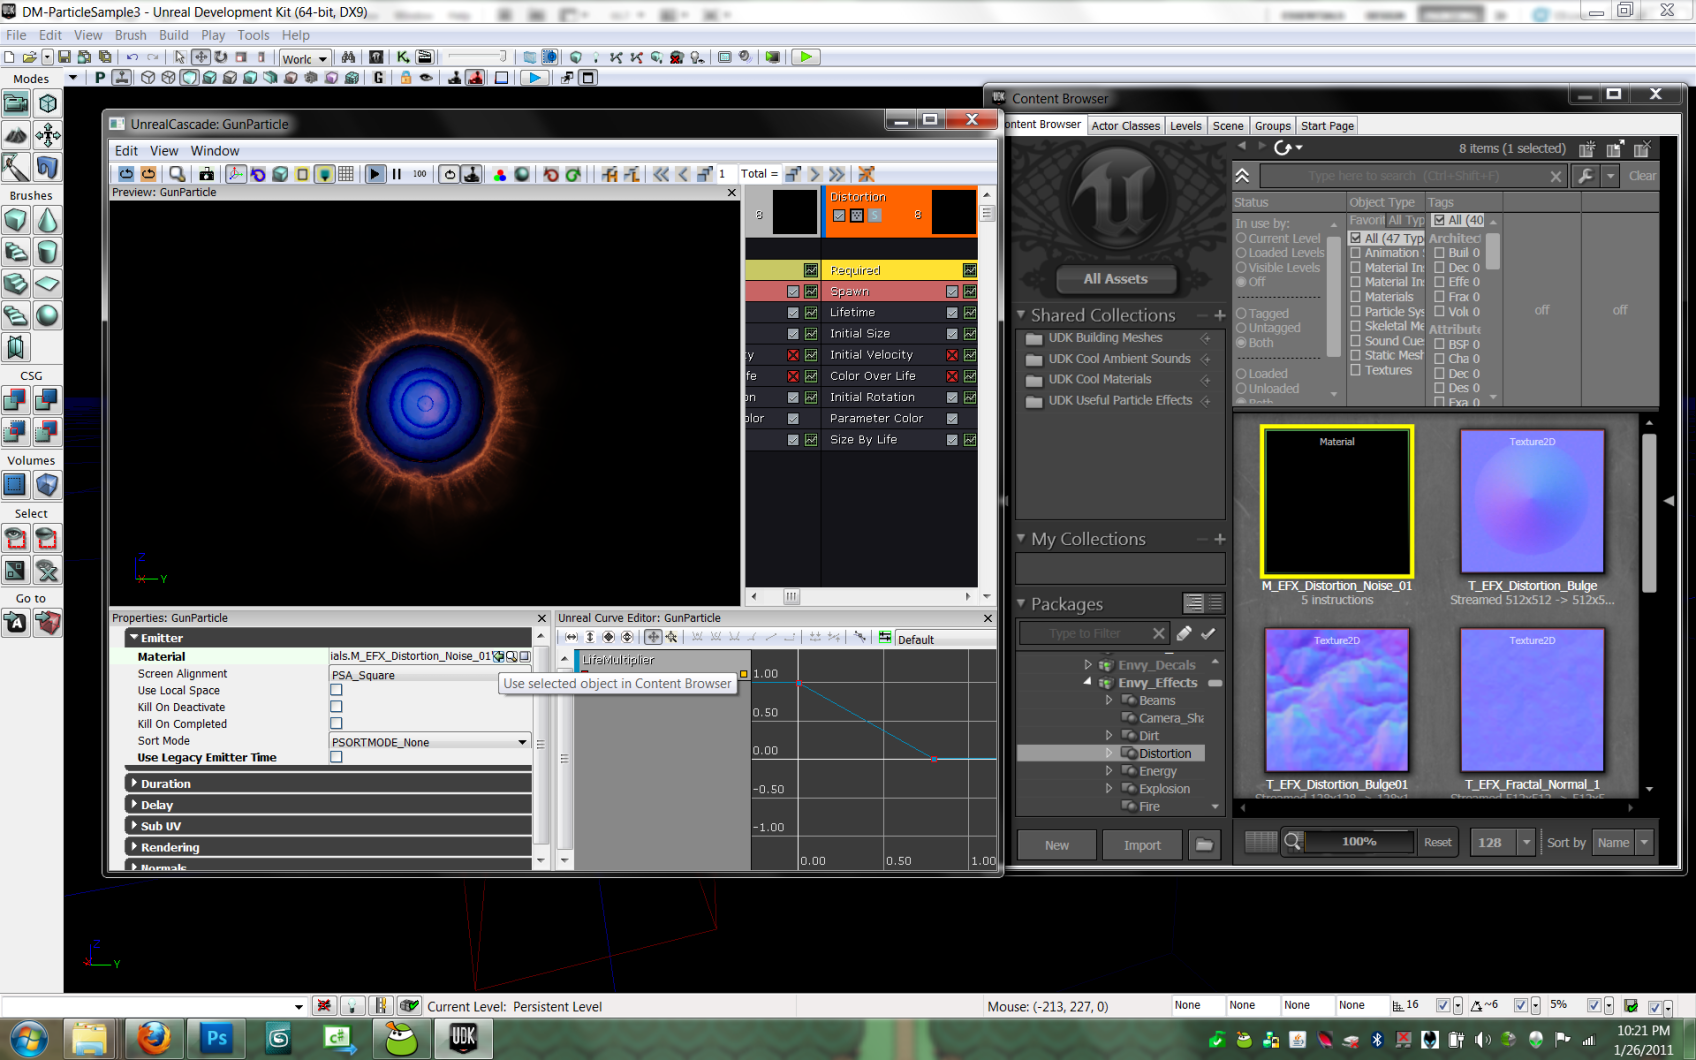This screenshot has height=1060, width=1696.
Task: Click Restart in Level orange icon in Cascade
Action: [x=148, y=174]
